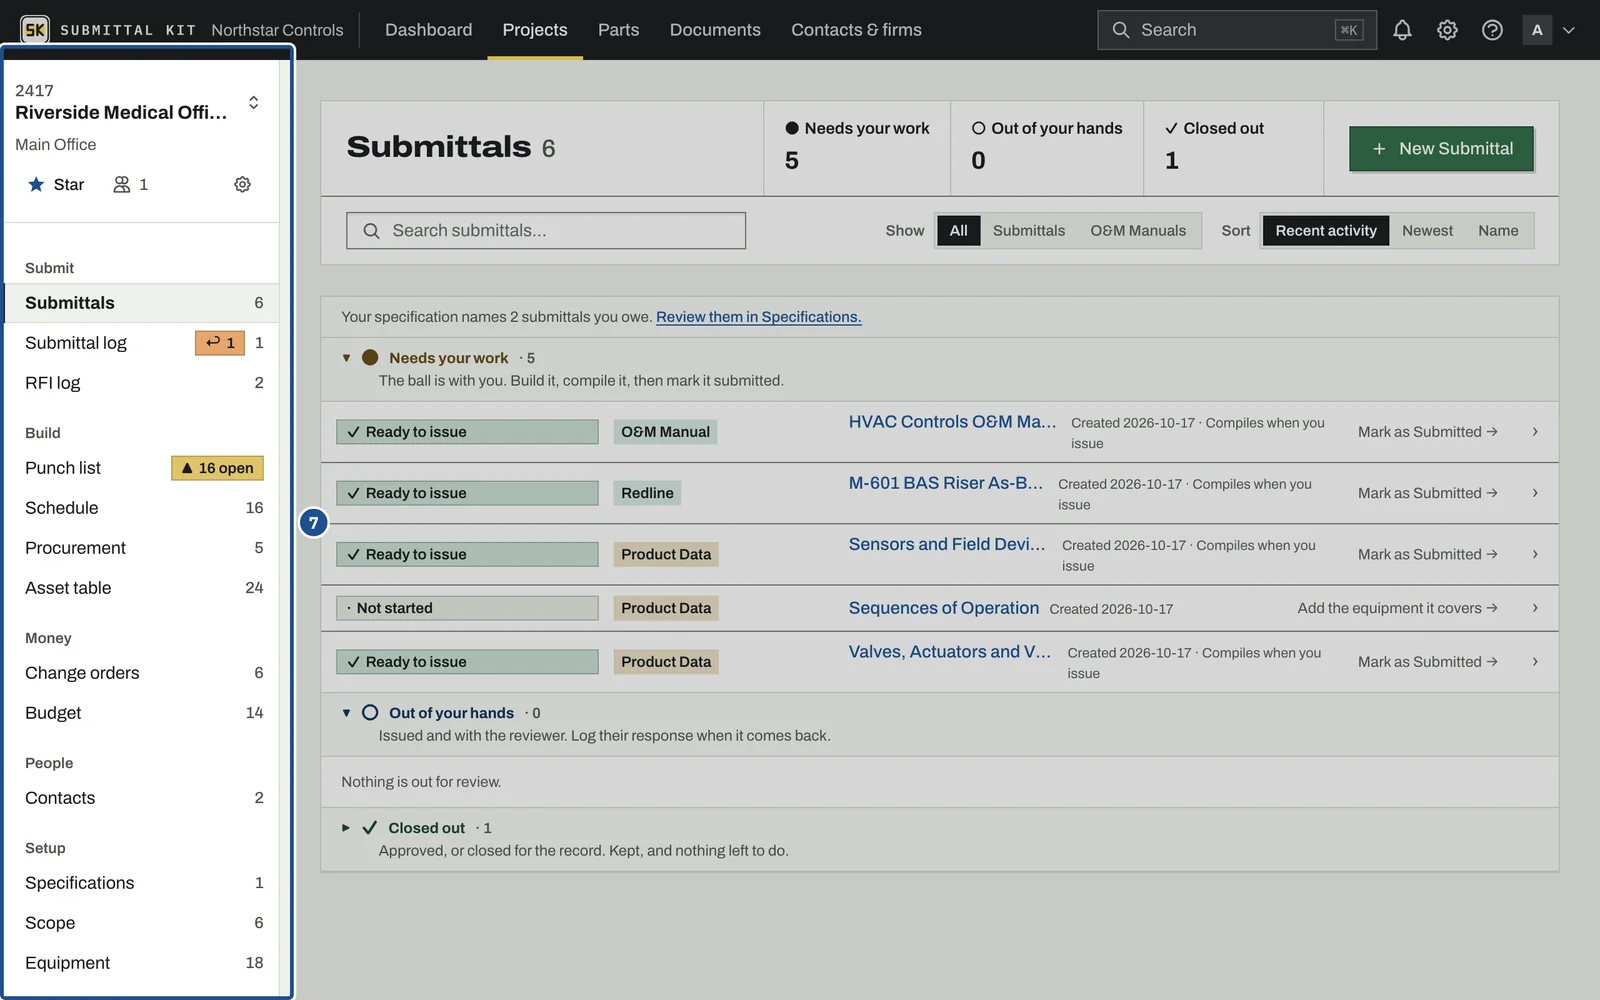Viewport: 1600px width, 1000px height.
Task: Open the Documents tab
Action: (715, 30)
